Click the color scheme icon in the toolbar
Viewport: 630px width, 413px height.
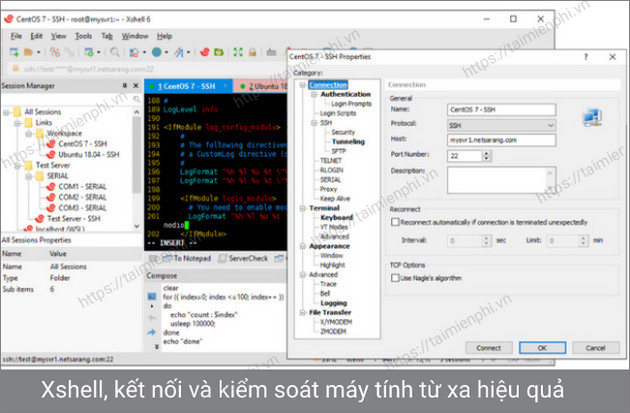point(134,52)
